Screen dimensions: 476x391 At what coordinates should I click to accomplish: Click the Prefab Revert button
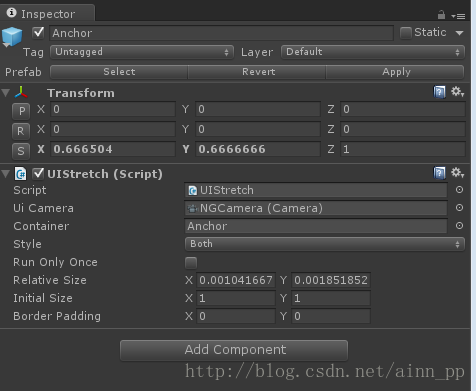pyautogui.click(x=257, y=72)
